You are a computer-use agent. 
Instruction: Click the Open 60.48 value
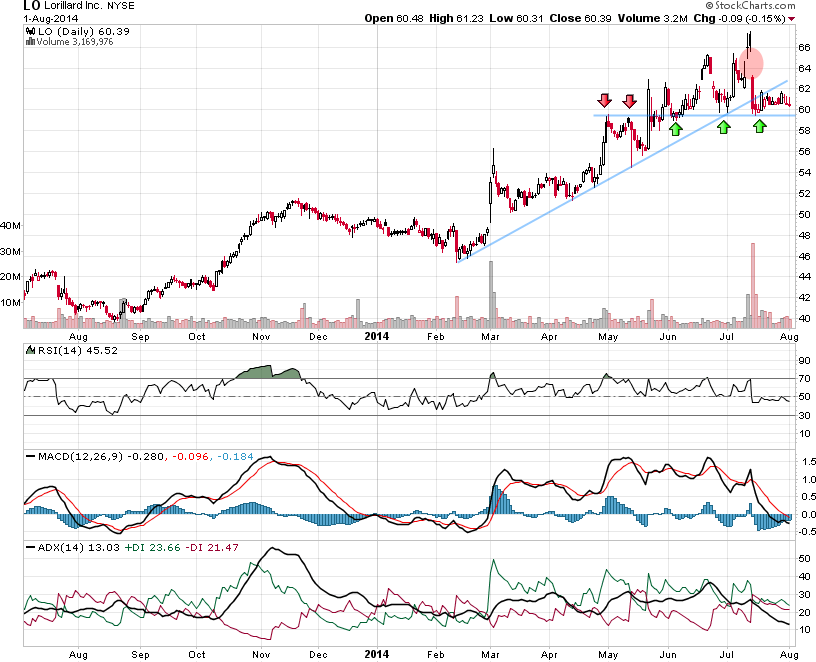(394, 18)
